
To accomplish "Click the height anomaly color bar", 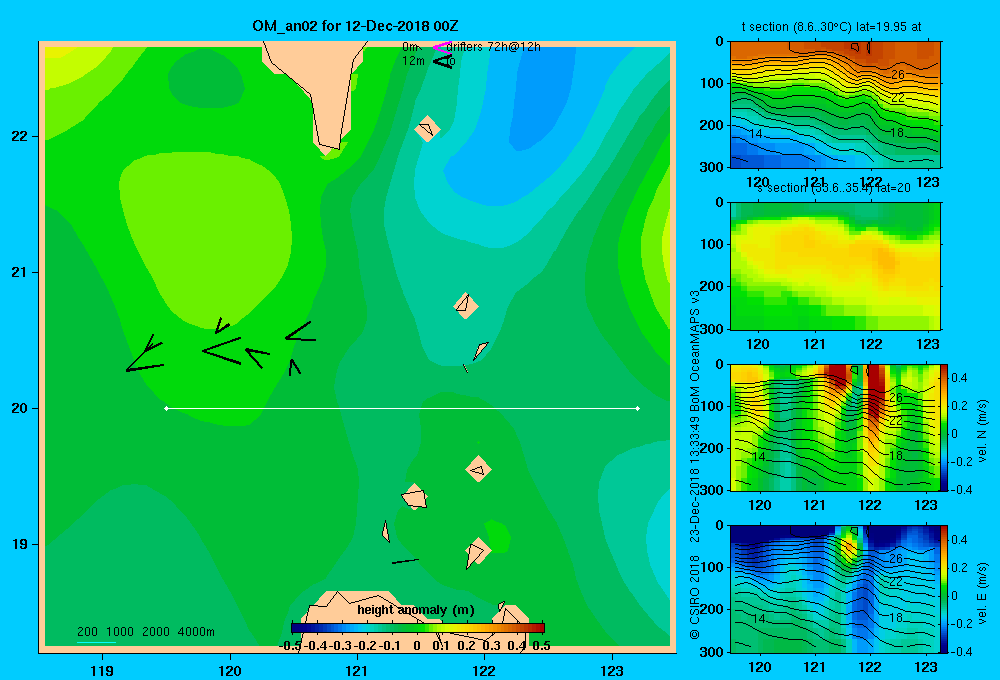I will [x=418, y=628].
